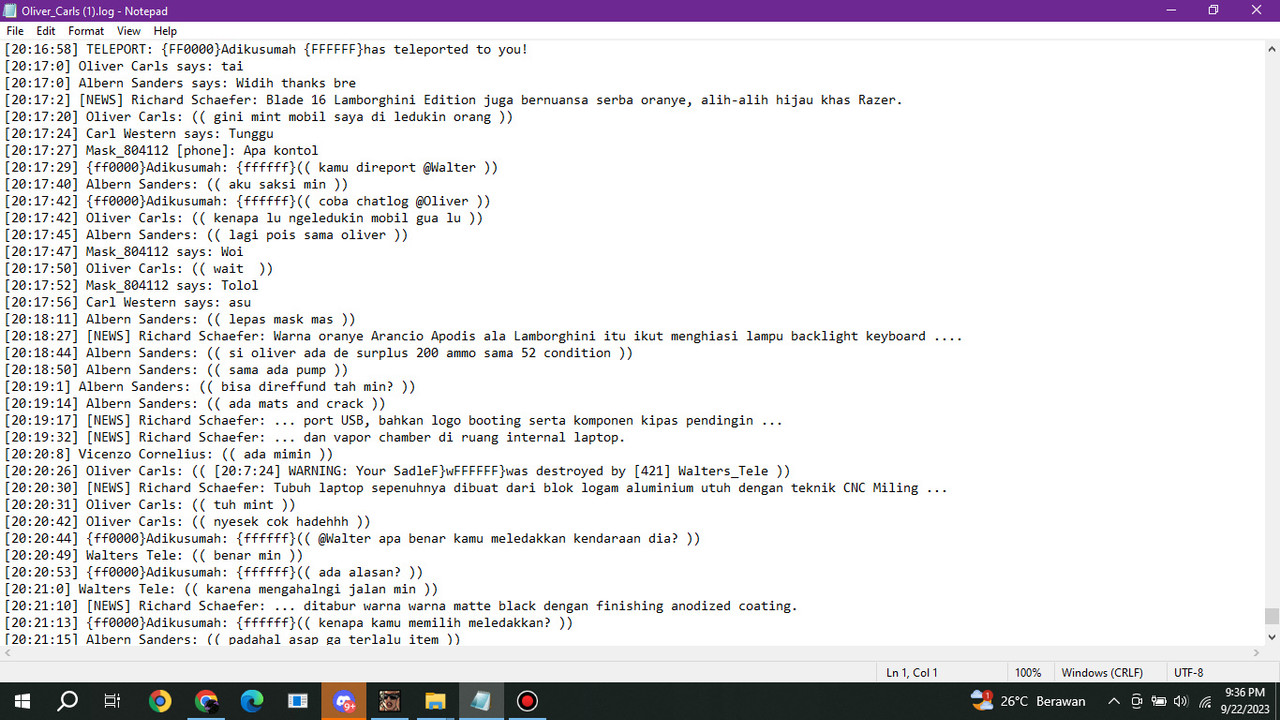Open the weather widget showing 26°C Berawan
The image size is (1280, 720).
(1028, 701)
